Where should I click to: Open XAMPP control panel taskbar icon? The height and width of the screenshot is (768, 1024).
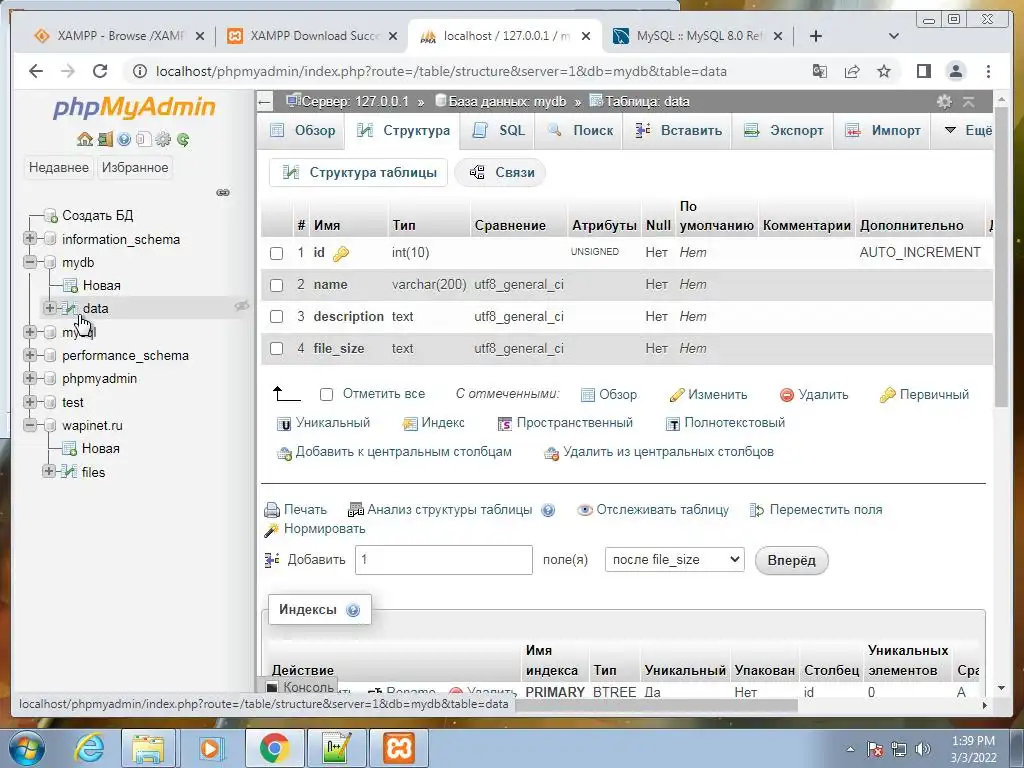click(399, 747)
